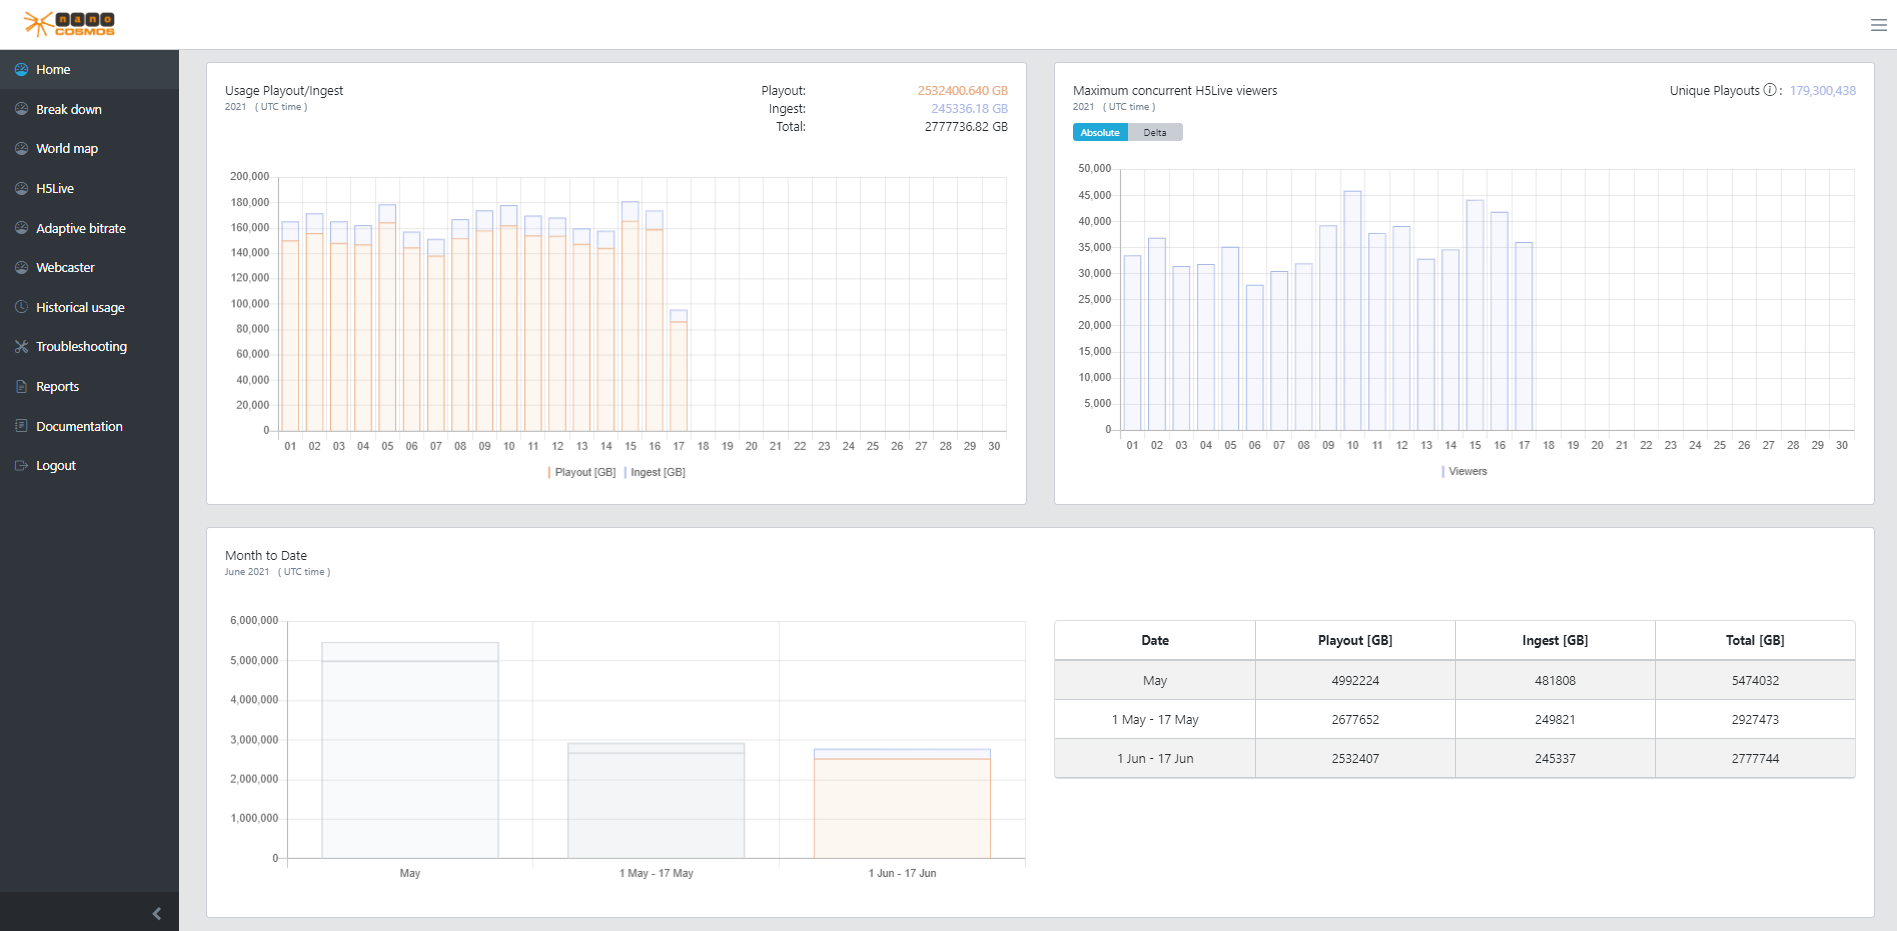Click the Break down sidebar icon
The image size is (1897, 931).
21,109
